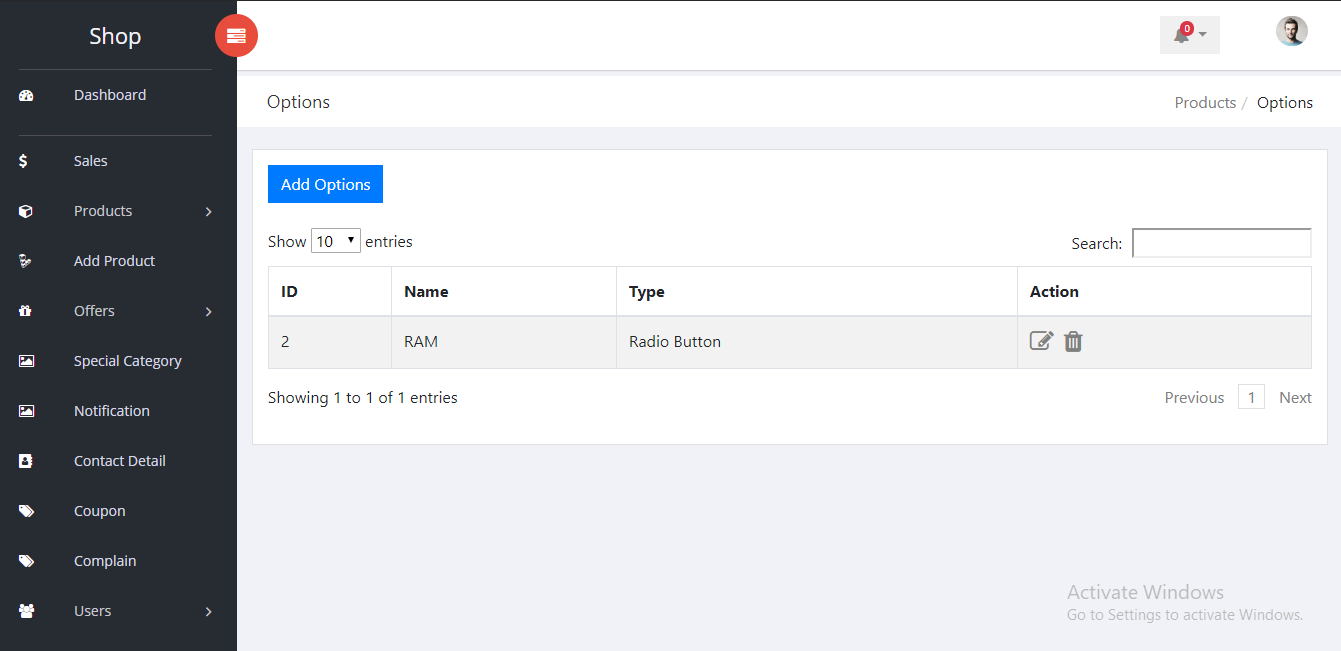The width and height of the screenshot is (1341, 651).
Task: Expand the Offers submenu arrow
Action: click(x=208, y=312)
